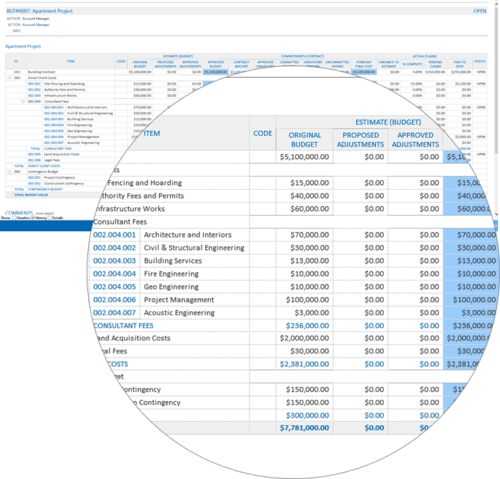The height and width of the screenshot is (479, 500).
Task: Collapse the 002.004 Consultant Fees group toggle
Action: (x=23, y=101)
